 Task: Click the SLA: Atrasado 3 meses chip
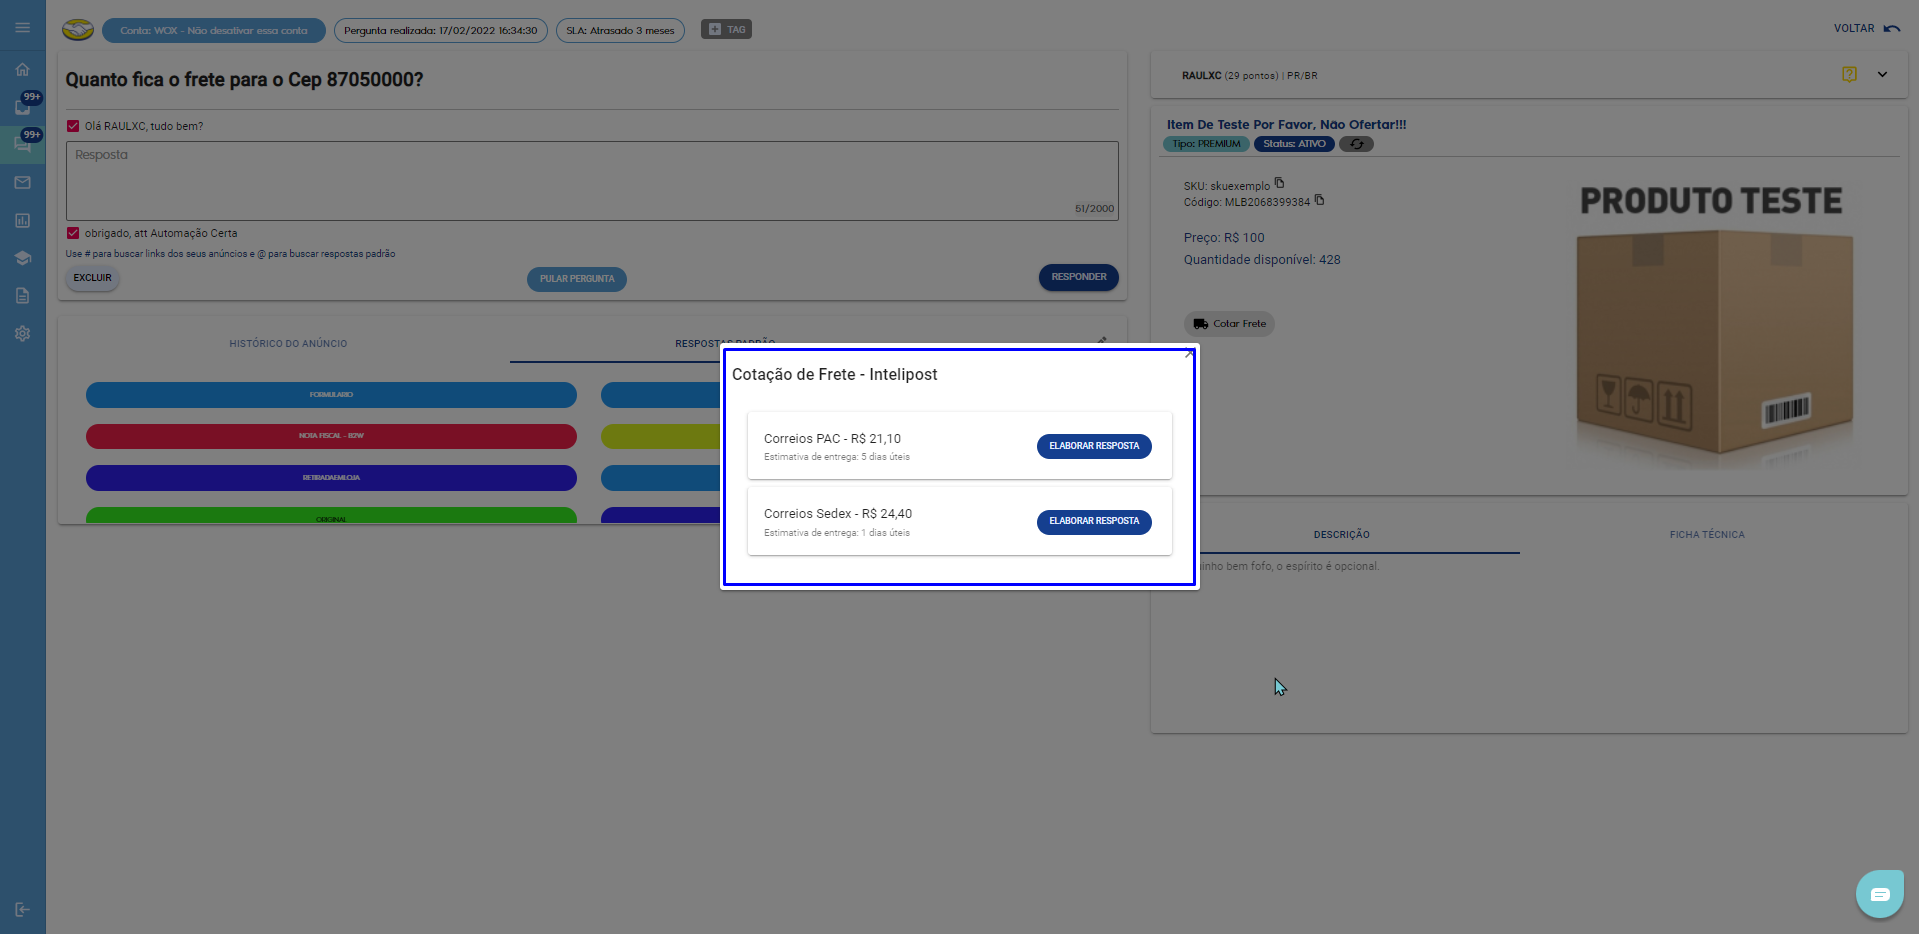[x=620, y=30]
